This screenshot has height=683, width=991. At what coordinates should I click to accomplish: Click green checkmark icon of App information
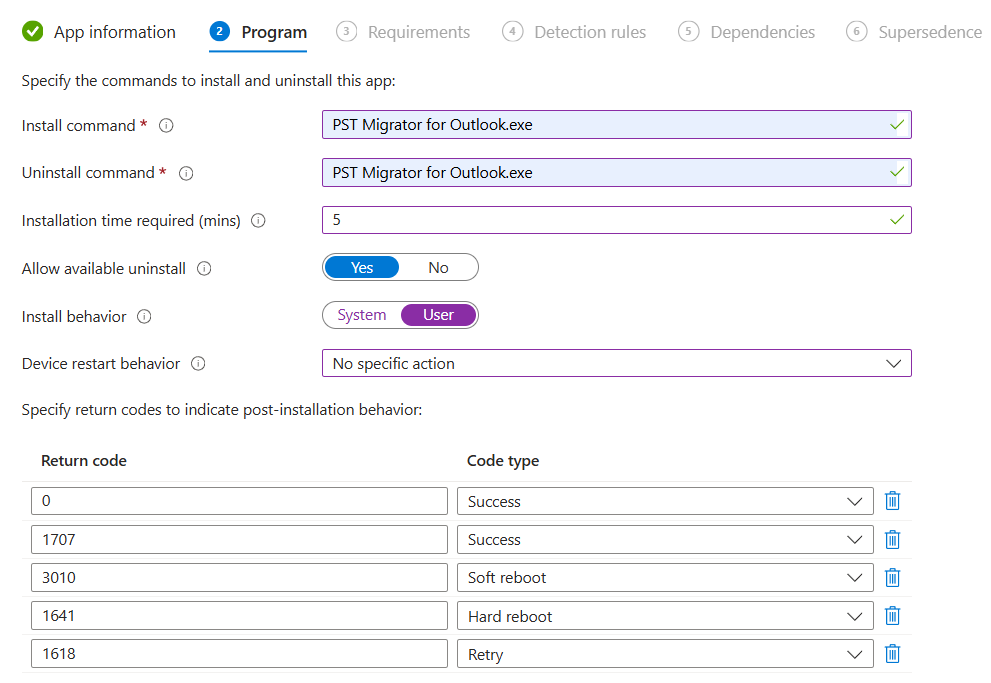(x=32, y=31)
